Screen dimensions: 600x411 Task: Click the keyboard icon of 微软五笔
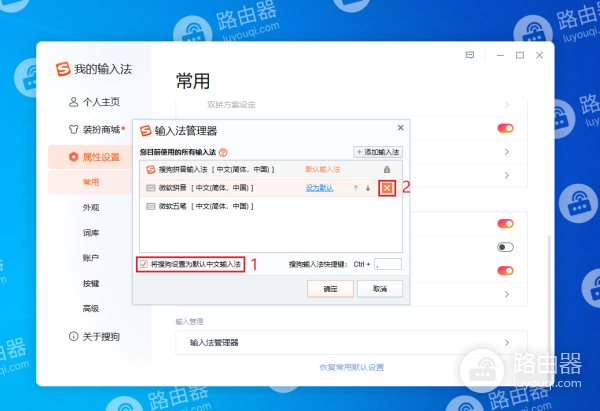click(x=151, y=206)
